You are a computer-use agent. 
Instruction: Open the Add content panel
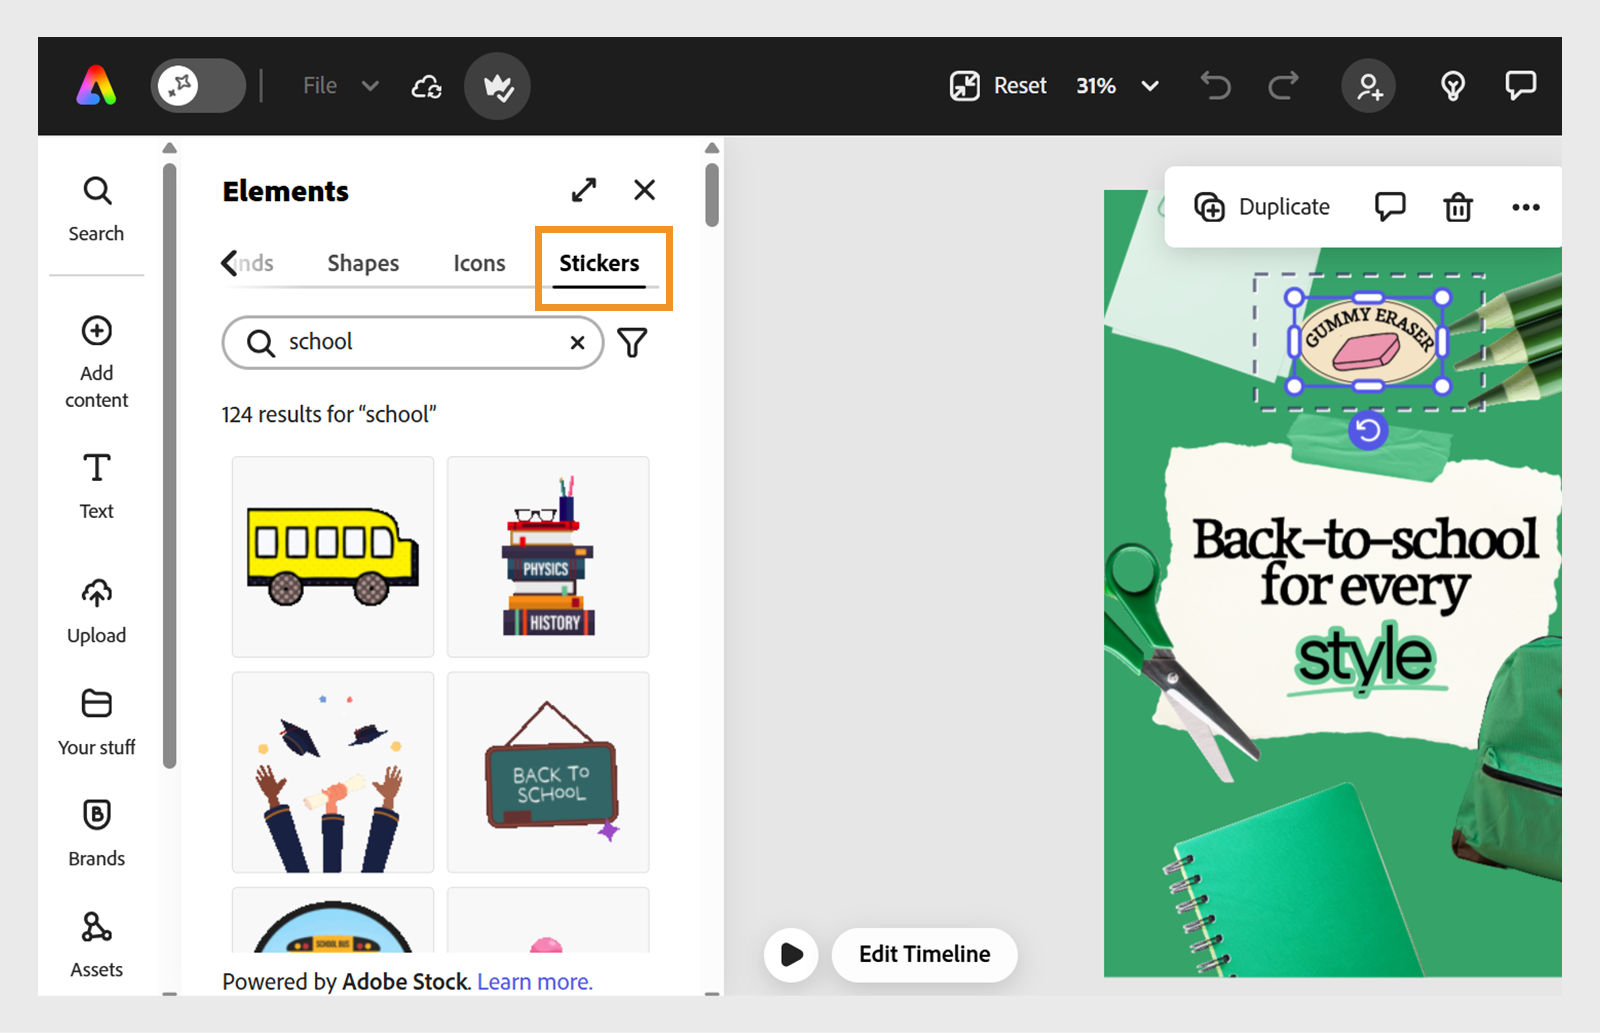tap(96, 360)
